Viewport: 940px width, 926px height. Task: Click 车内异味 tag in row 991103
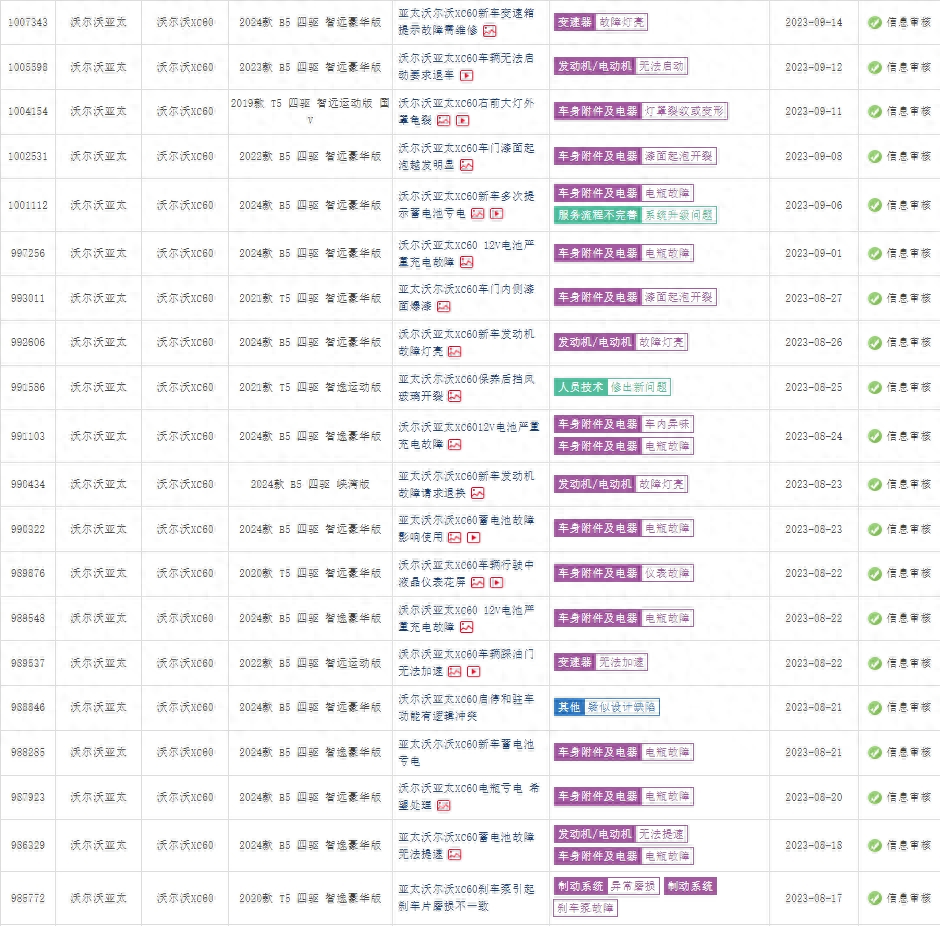(667, 424)
